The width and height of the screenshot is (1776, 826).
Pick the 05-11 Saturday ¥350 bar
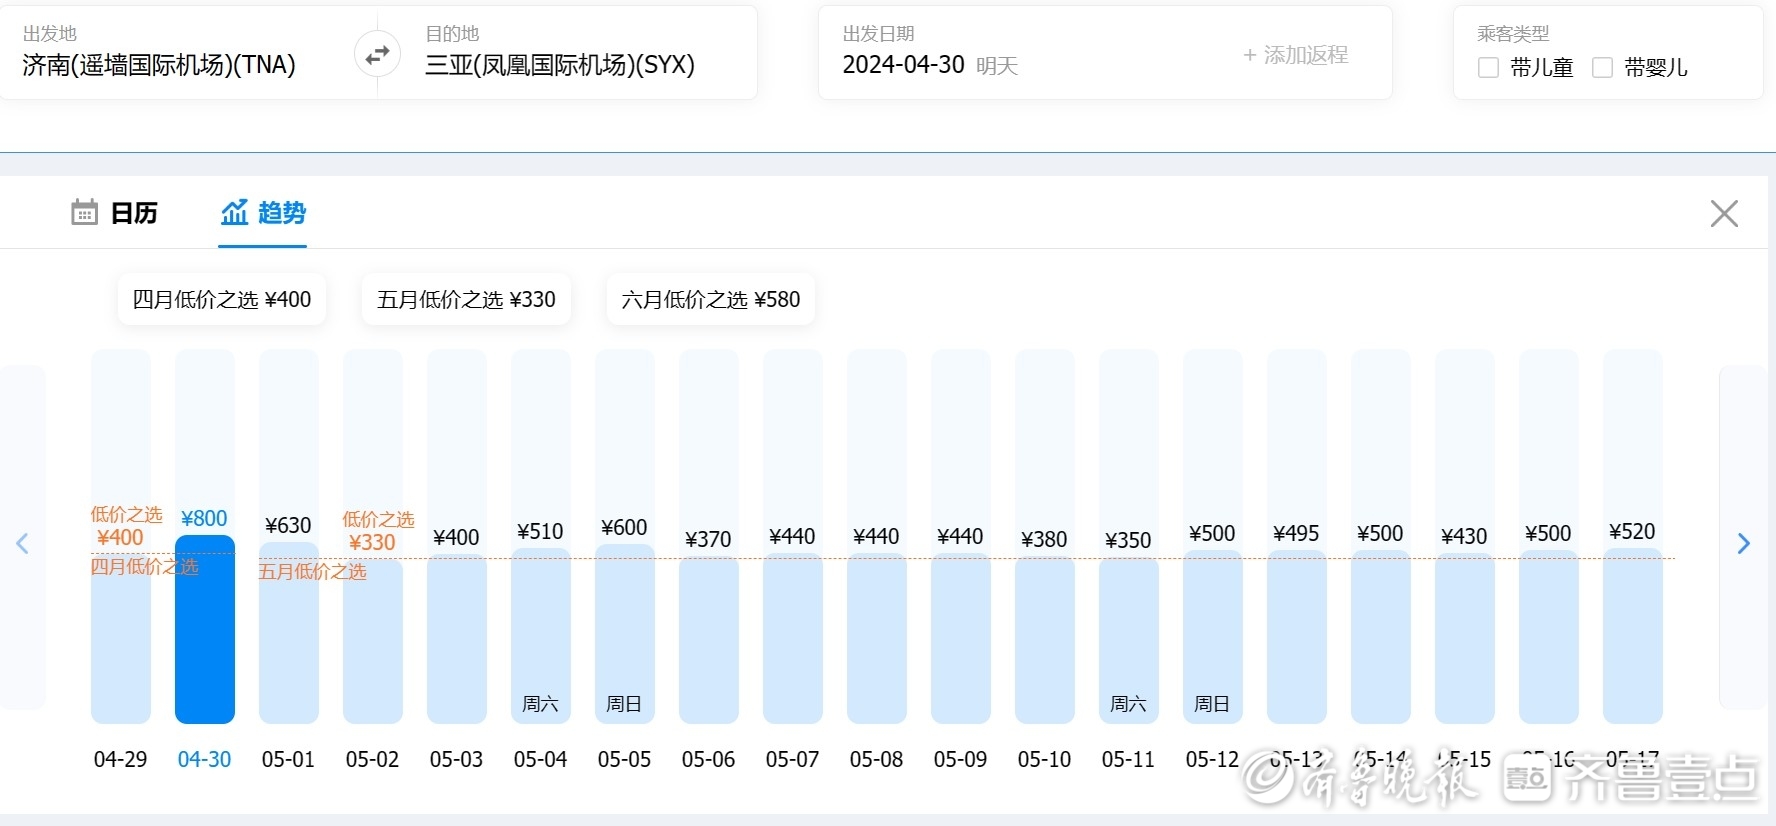(x=1128, y=640)
